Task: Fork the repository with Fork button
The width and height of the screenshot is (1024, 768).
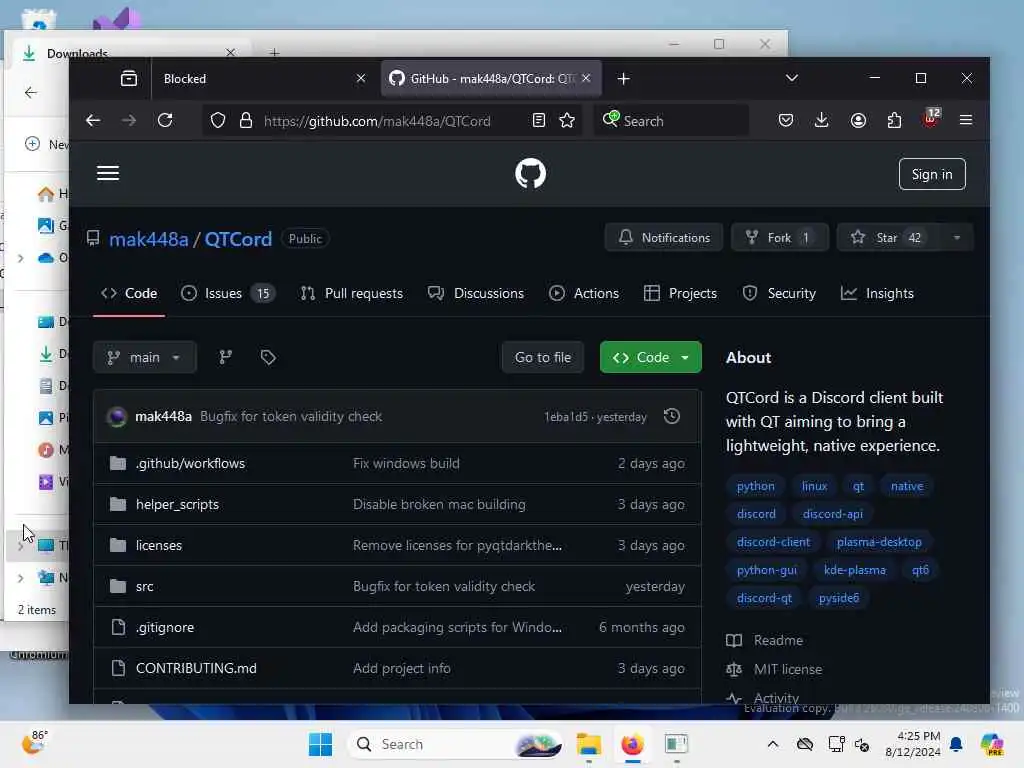Action: click(x=780, y=238)
